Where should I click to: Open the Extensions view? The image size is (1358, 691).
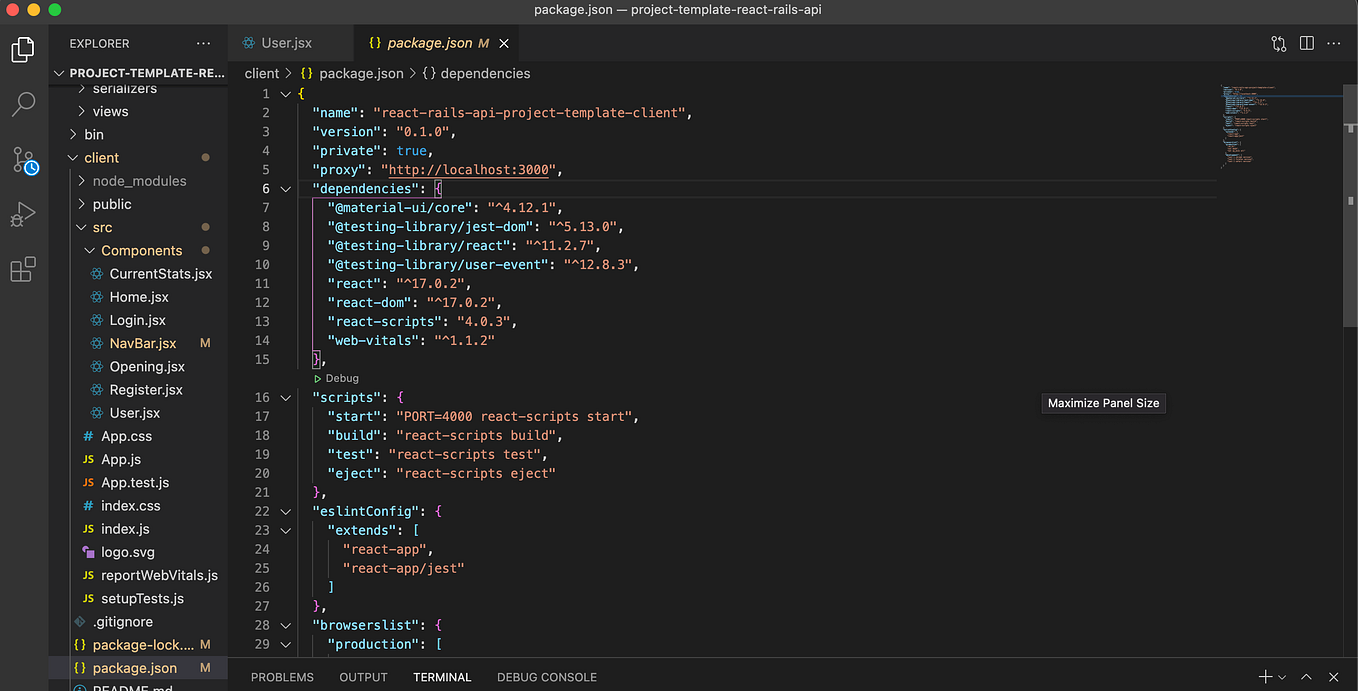[x=23, y=268]
